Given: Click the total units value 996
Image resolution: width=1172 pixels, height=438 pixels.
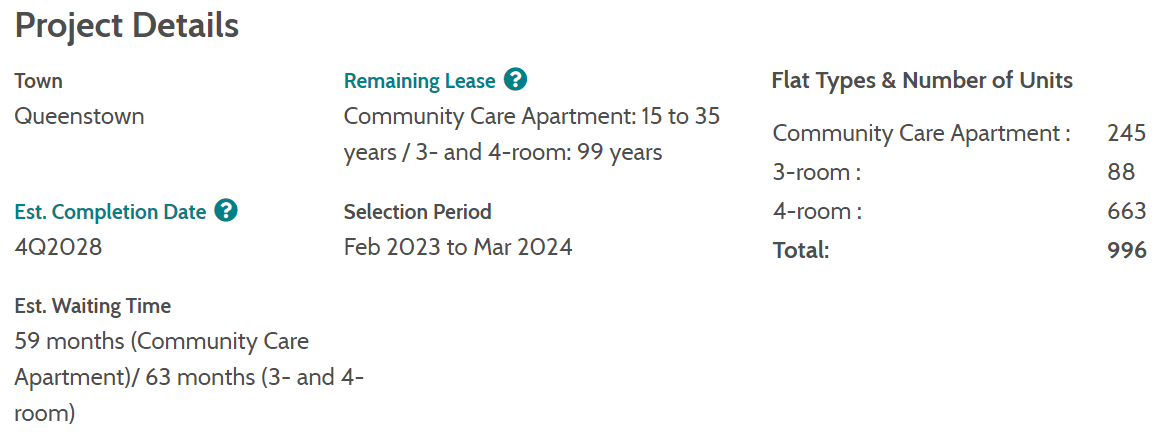Looking at the screenshot, I should (x=1126, y=250).
